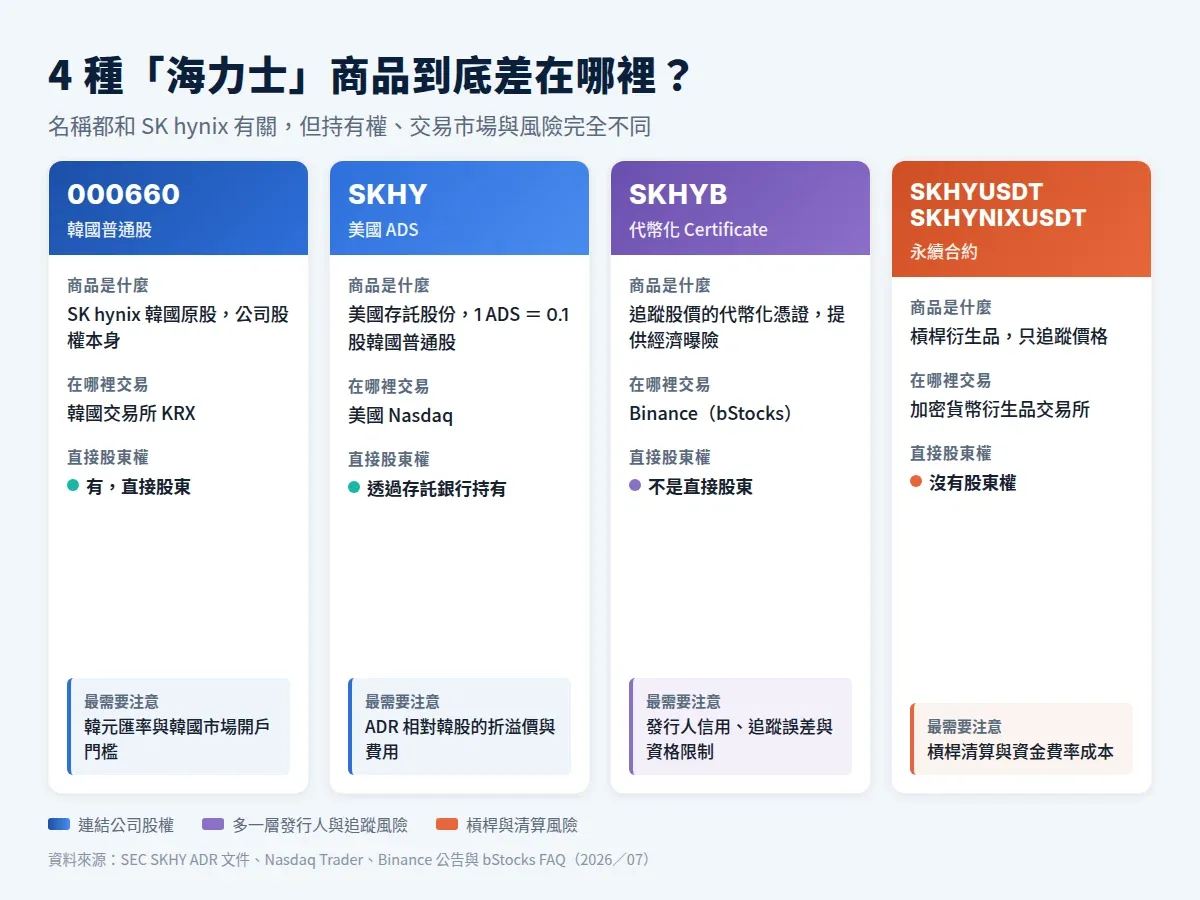Click the 代幣化 Certificate label
The height and width of the screenshot is (900, 1200).
pyautogui.click(x=698, y=229)
